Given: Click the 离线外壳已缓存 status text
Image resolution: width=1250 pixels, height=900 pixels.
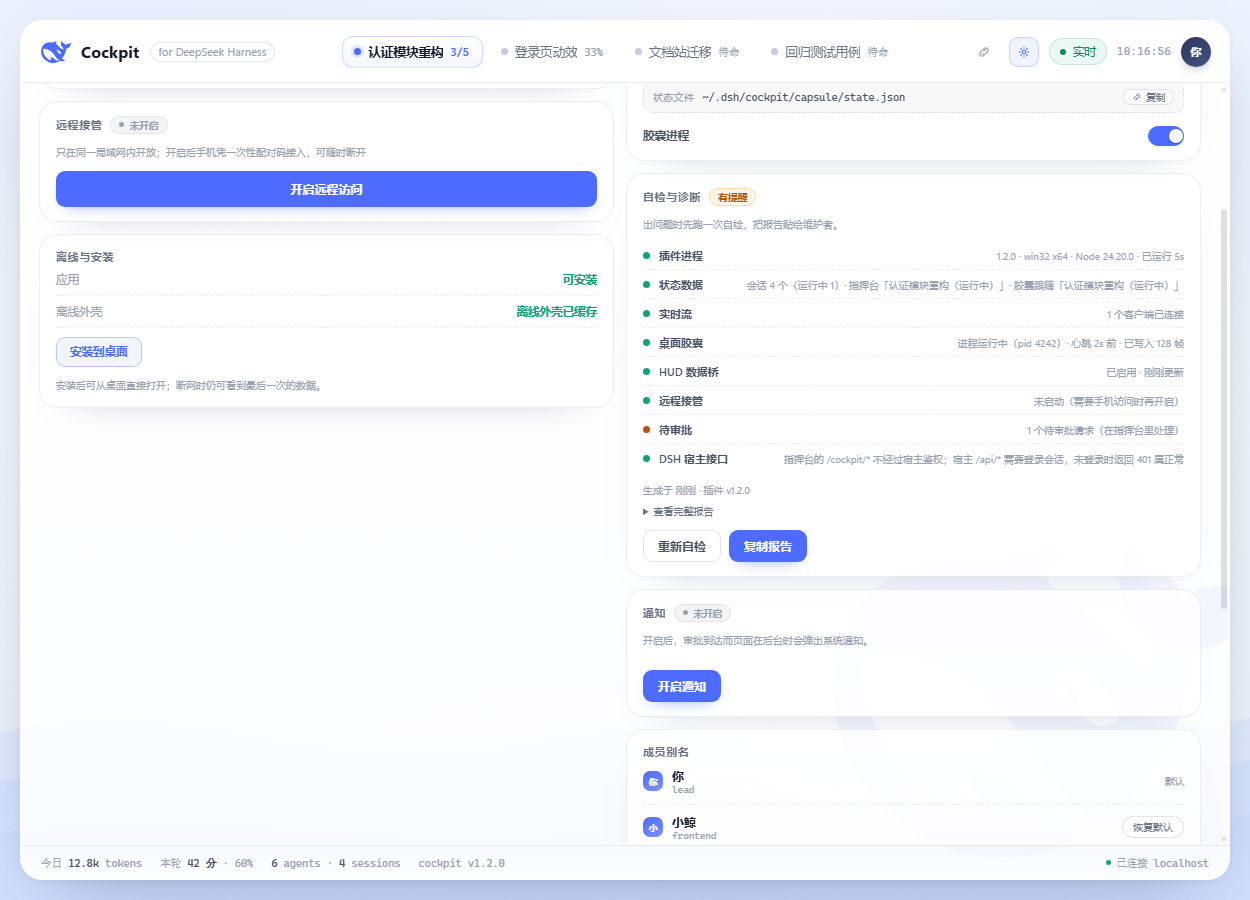Looking at the screenshot, I should pos(557,312).
